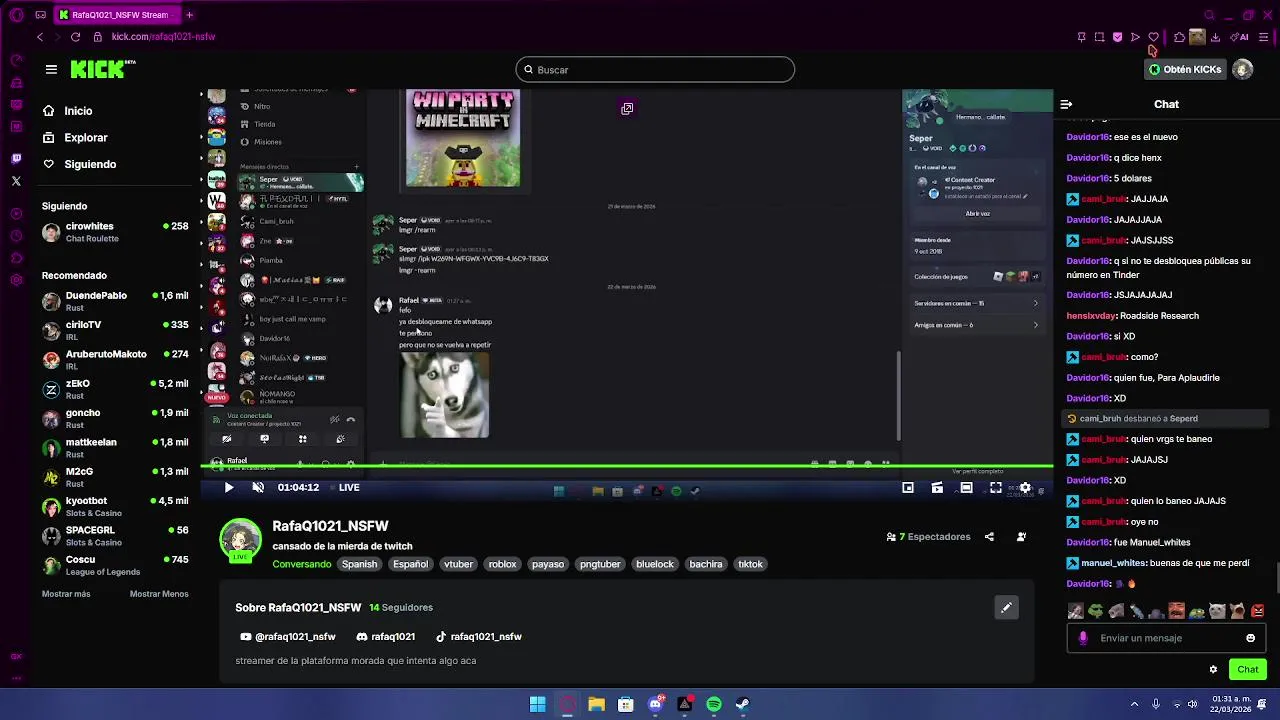Select the roblox tag

[502, 564]
